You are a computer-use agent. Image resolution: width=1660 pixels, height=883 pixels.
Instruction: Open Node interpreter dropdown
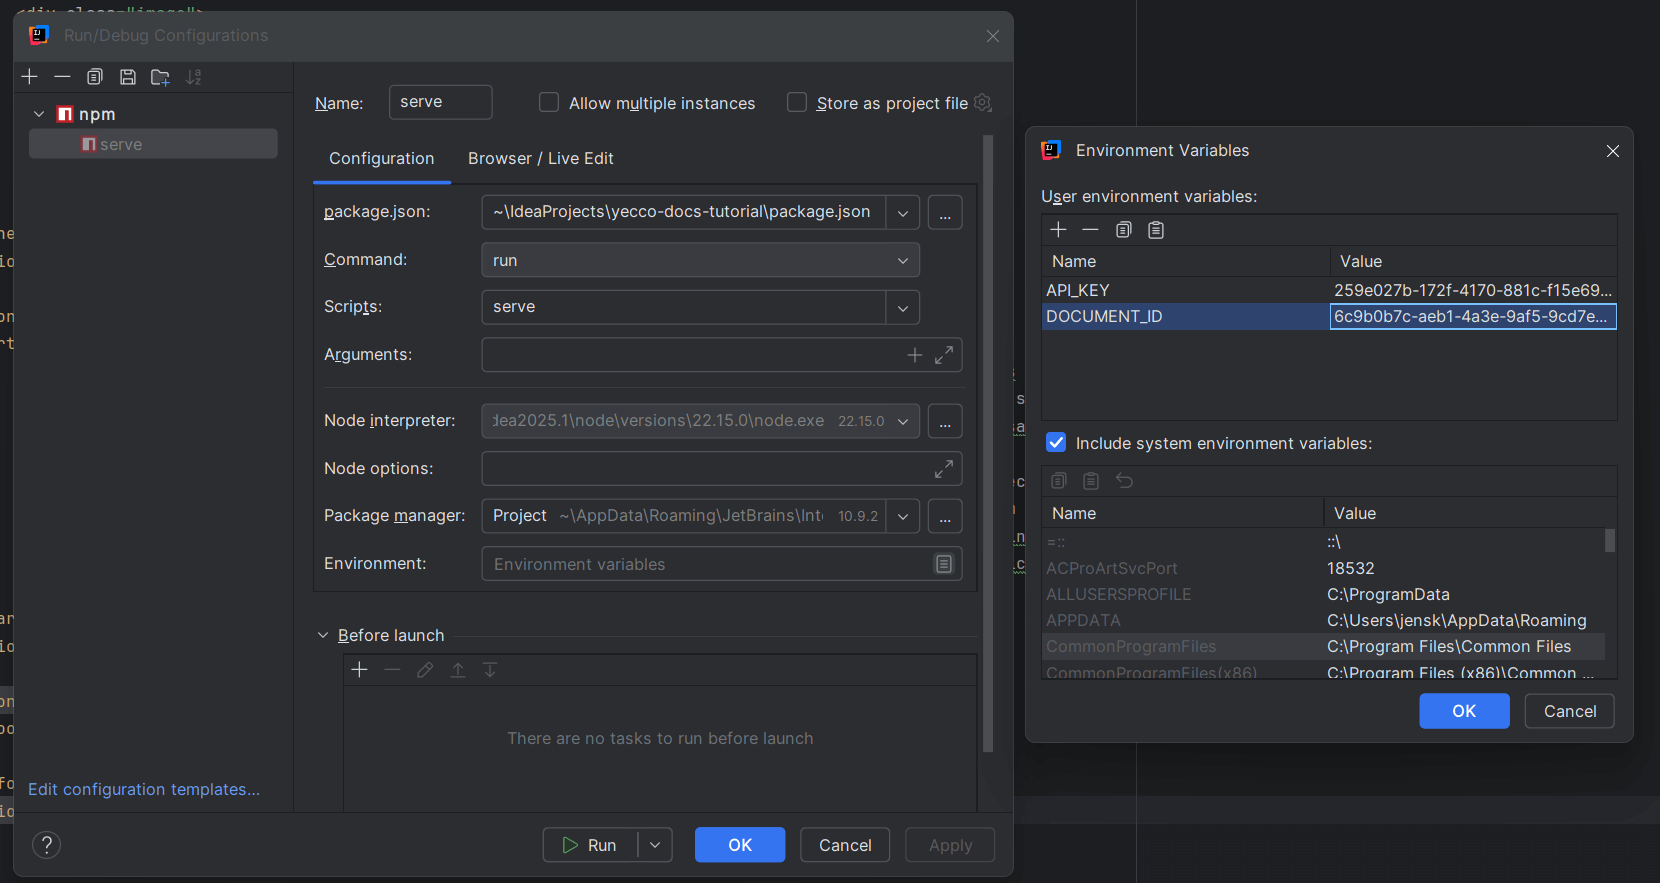tap(902, 421)
